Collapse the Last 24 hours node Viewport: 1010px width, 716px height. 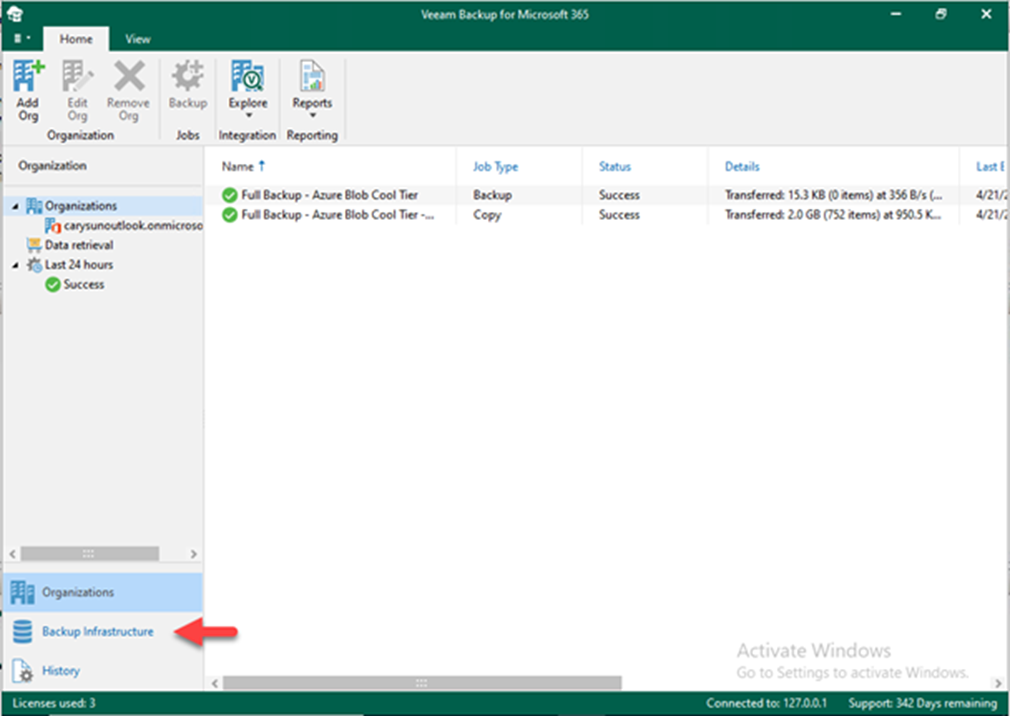pos(15,265)
